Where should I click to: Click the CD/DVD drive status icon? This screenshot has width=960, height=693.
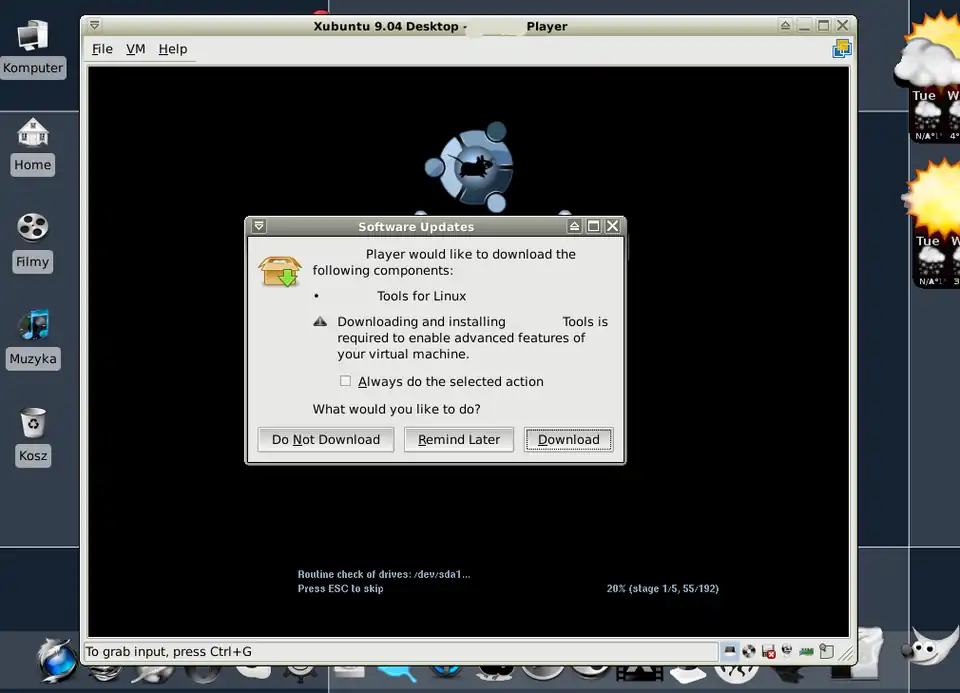(749, 652)
